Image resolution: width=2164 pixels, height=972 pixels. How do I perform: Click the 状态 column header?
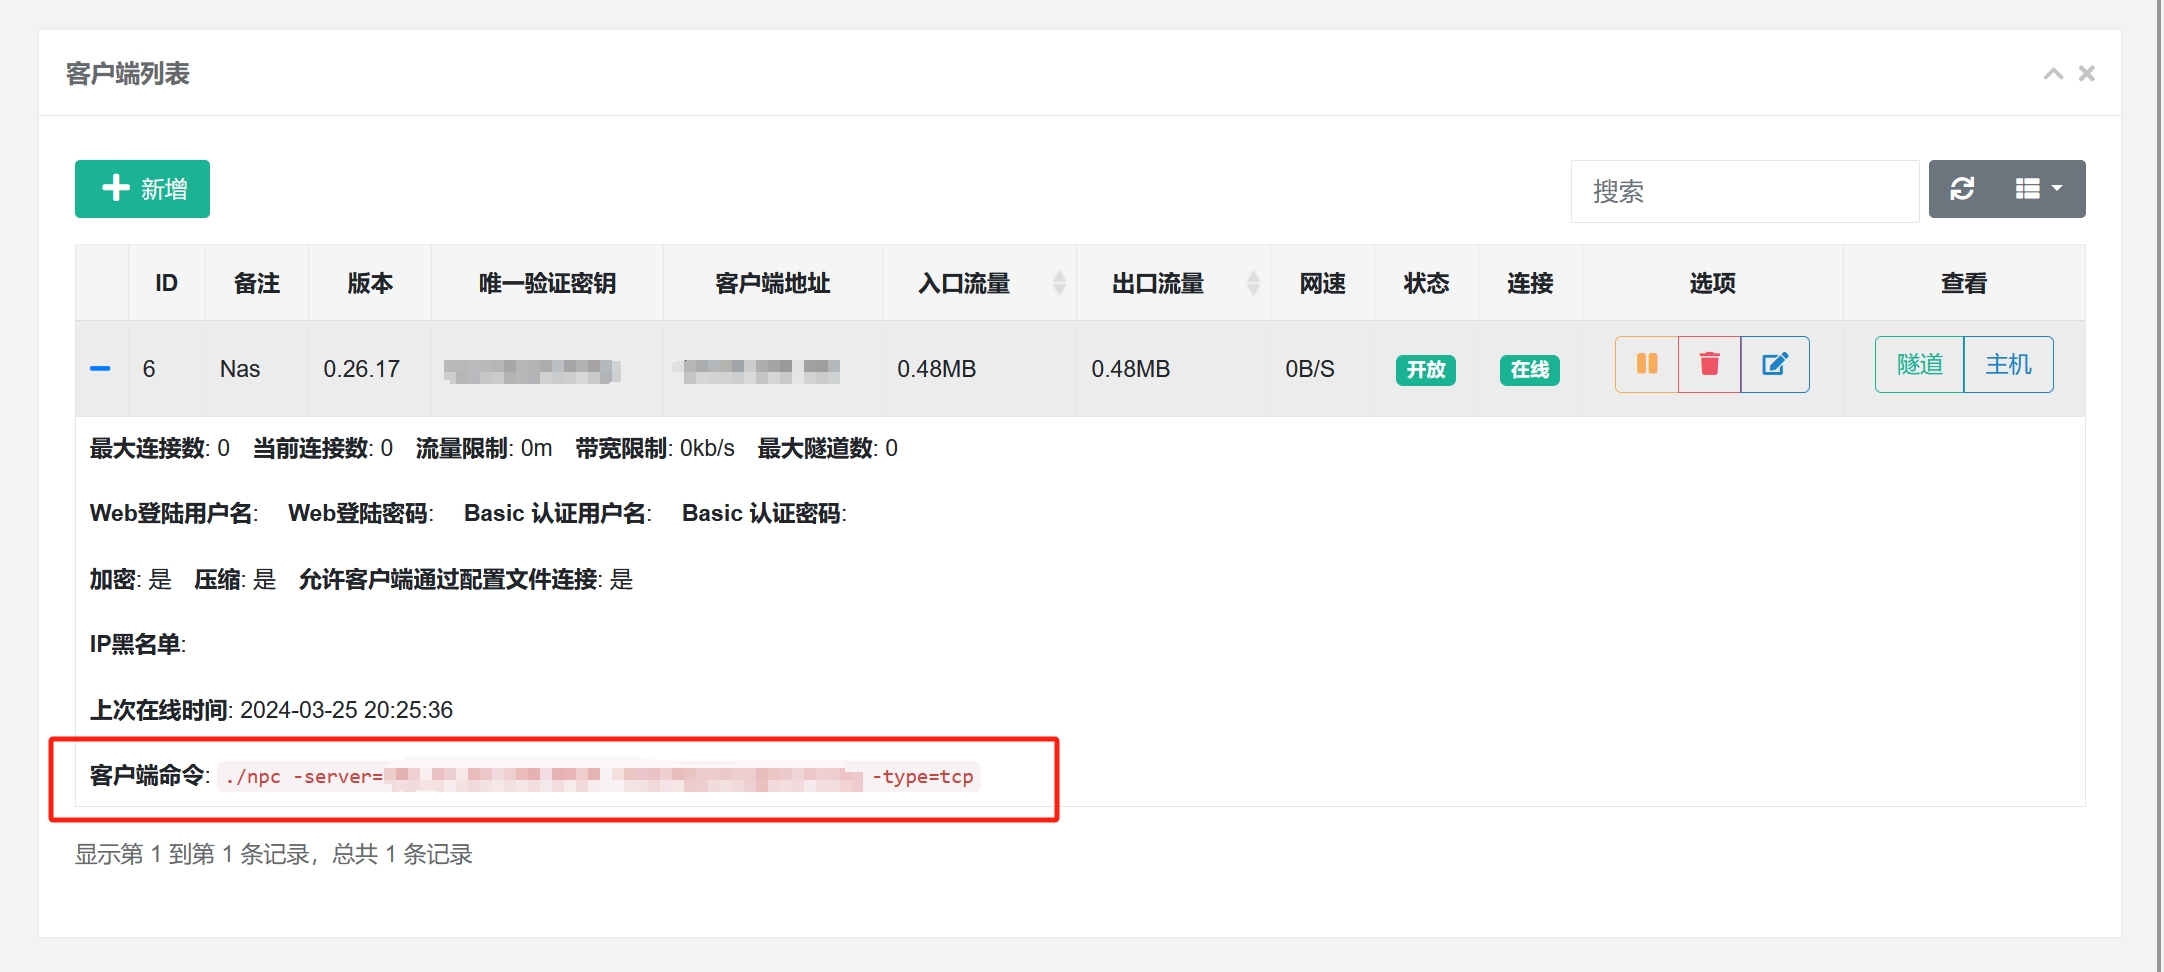point(1426,283)
